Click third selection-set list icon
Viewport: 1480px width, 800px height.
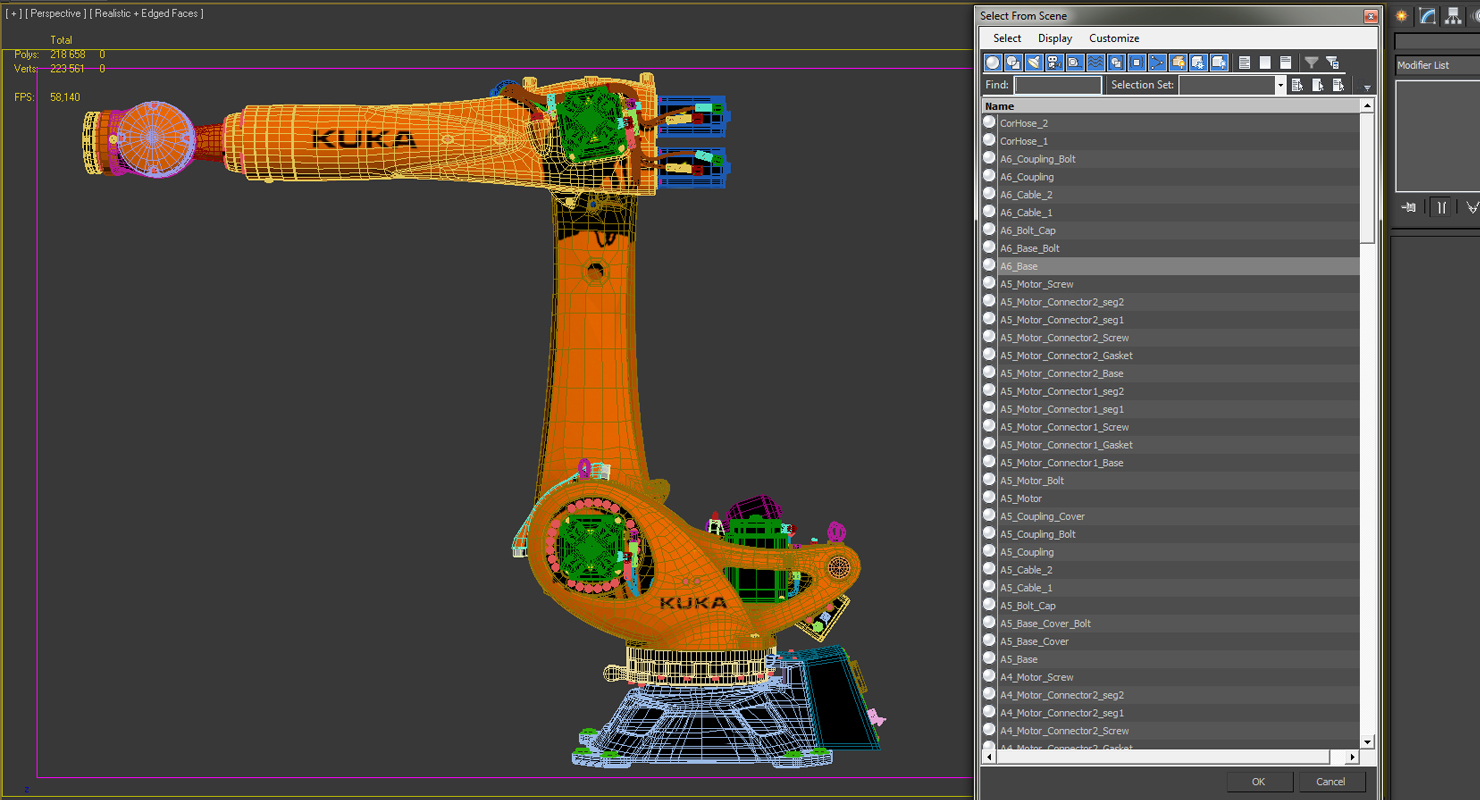click(1338, 85)
